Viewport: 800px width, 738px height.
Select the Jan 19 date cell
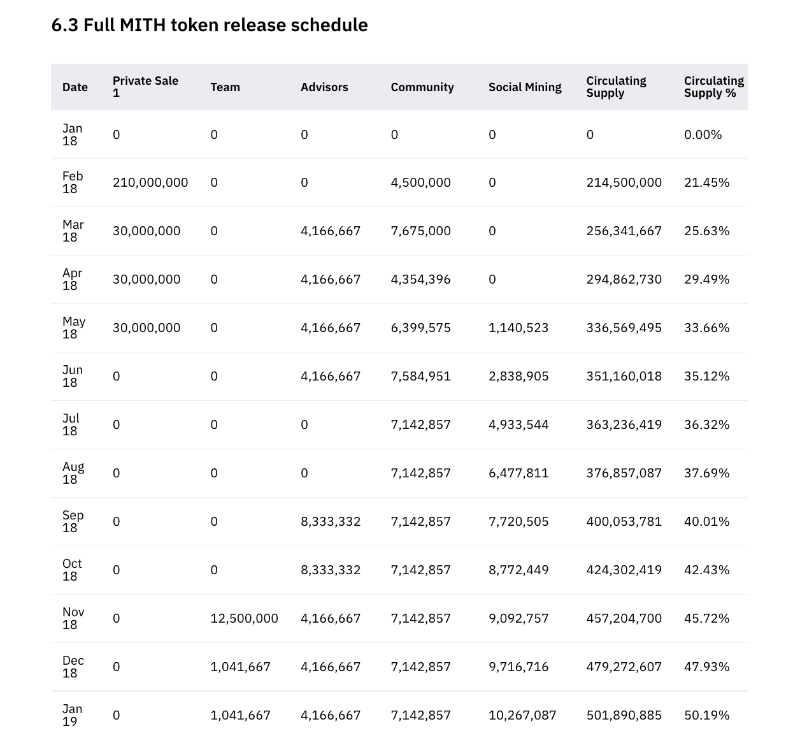coord(73,715)
